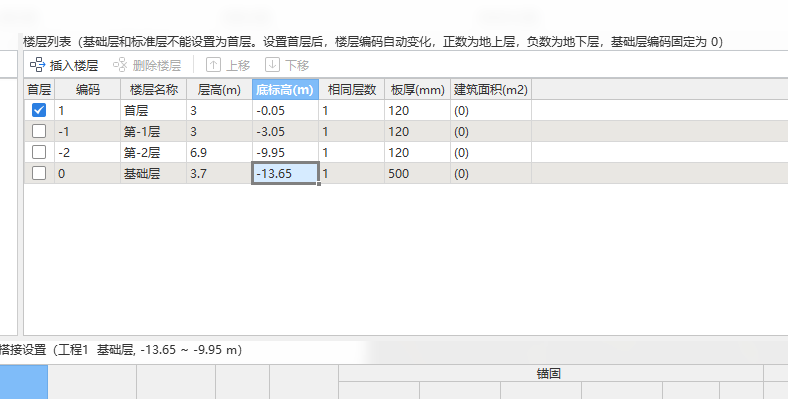
Task: Click floor height 6.9 cell
Action: coord(219,153)
